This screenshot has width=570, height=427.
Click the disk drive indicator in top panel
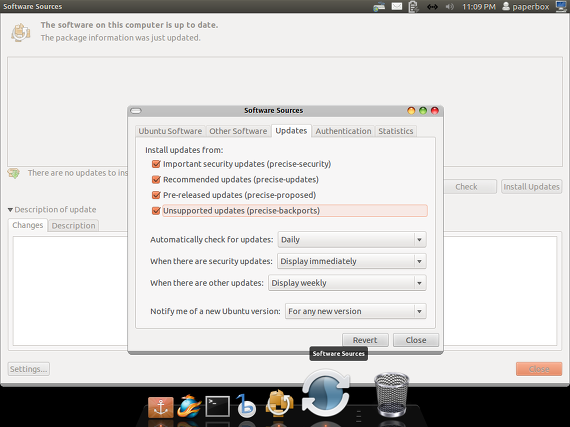379,7
